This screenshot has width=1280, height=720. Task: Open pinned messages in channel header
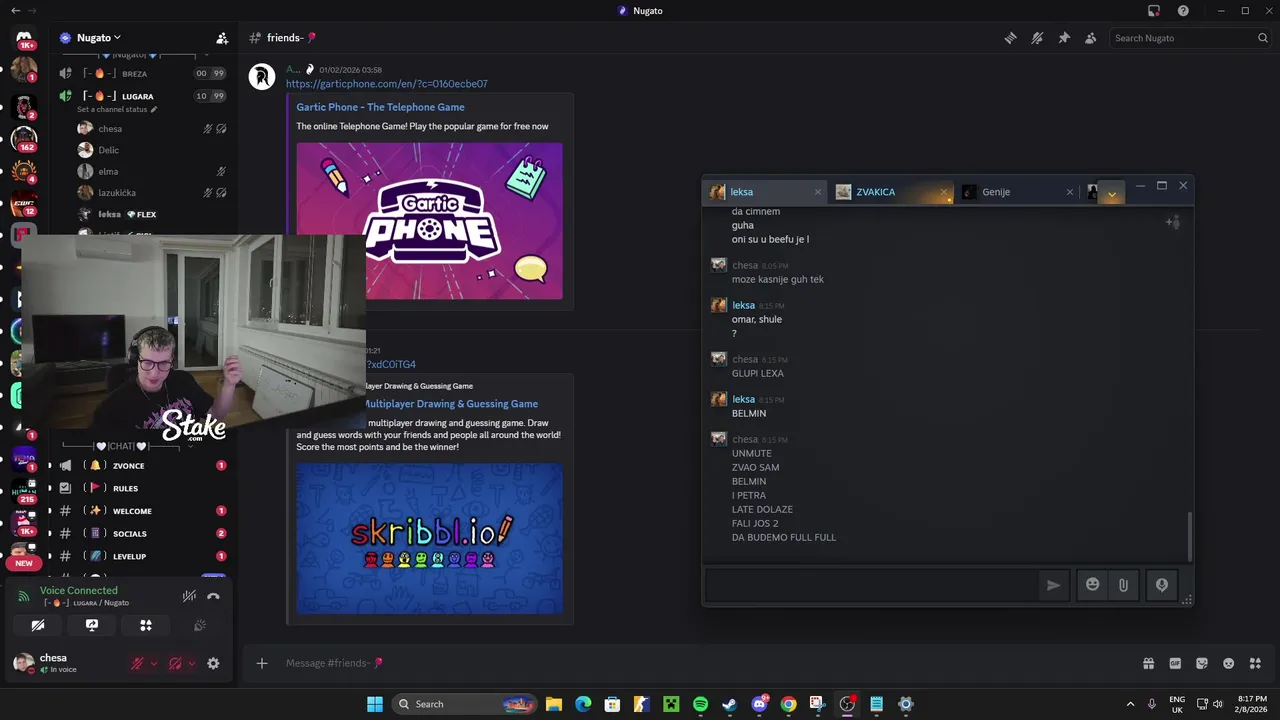1064,38
